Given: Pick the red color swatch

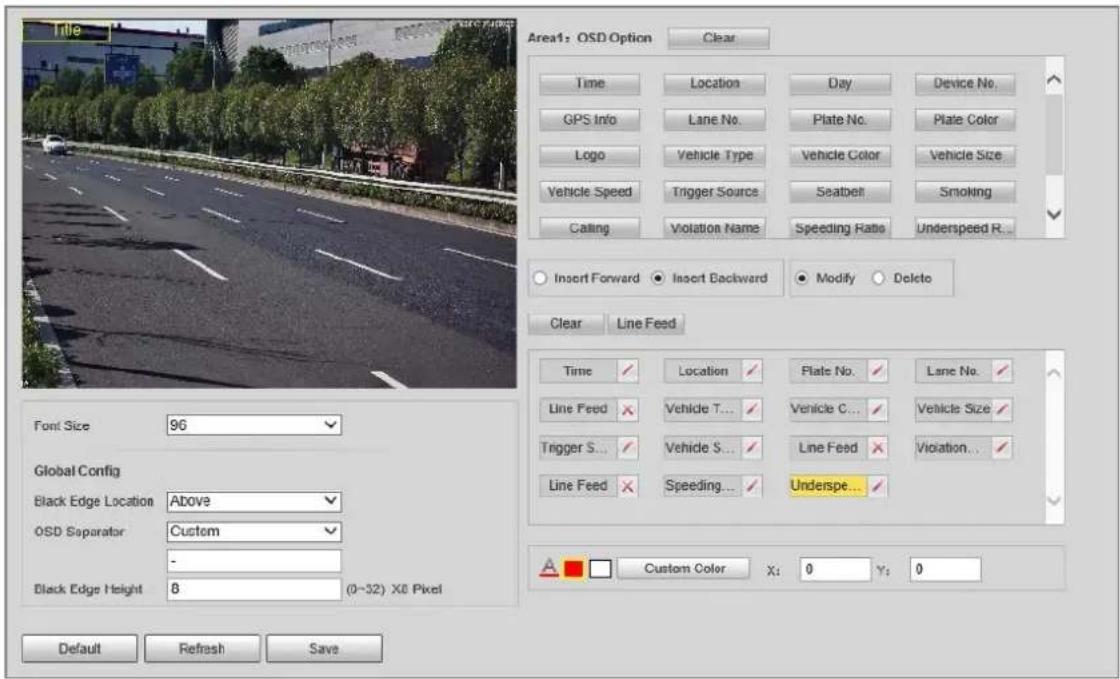Looking at the screenshot, I should [574, 569].
